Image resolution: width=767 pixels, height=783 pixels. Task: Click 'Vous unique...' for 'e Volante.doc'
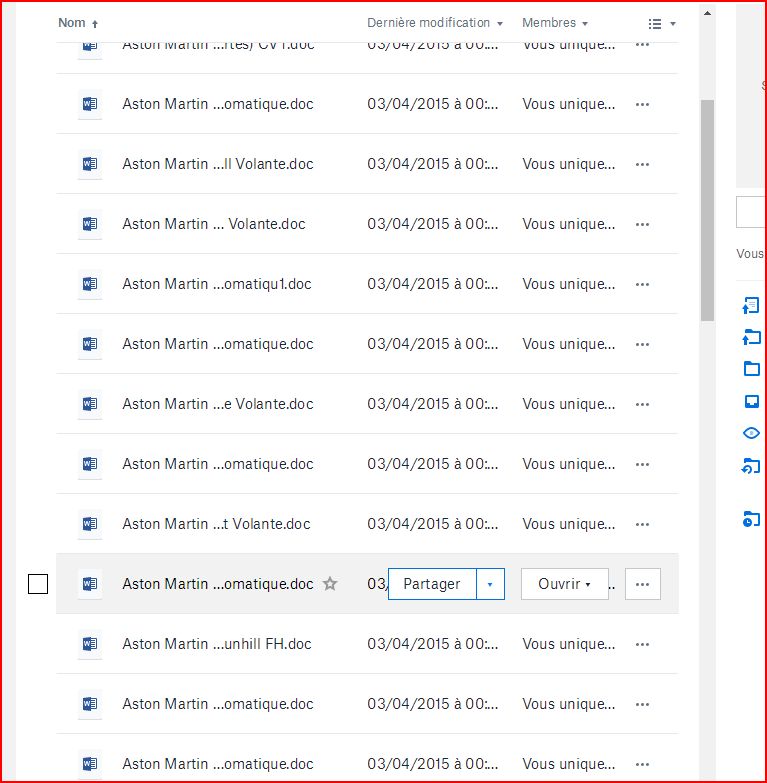(569, 403)
